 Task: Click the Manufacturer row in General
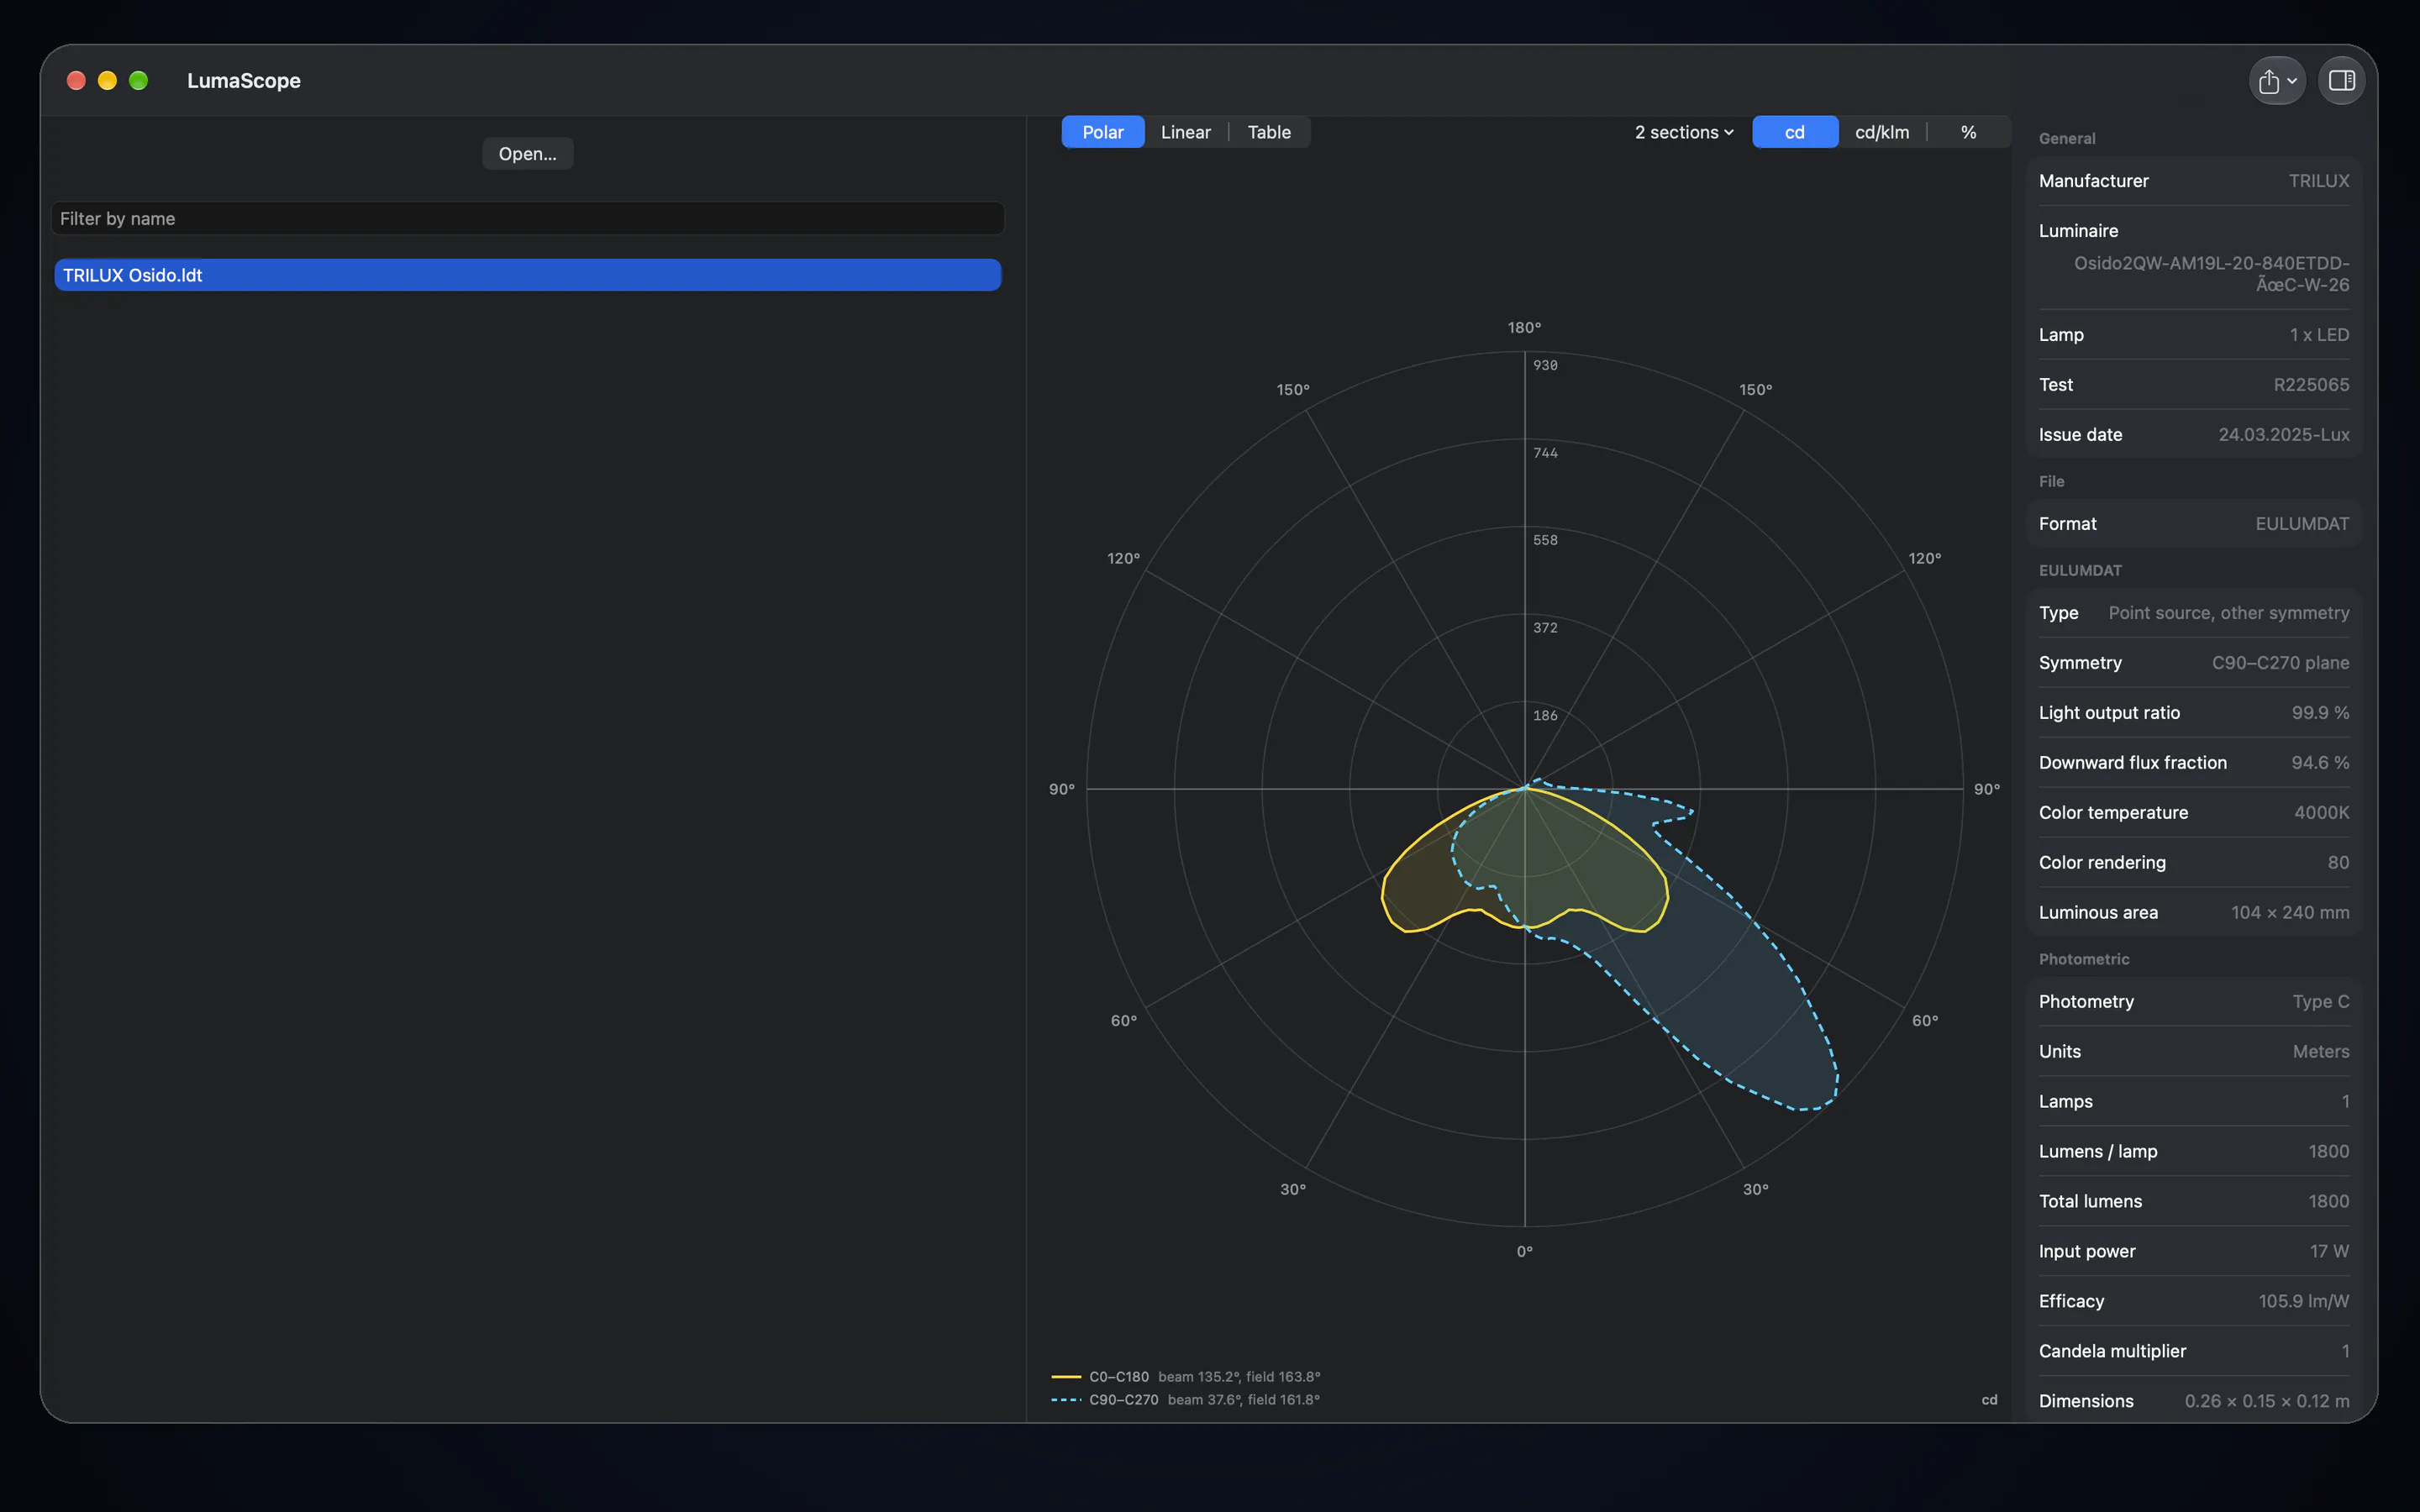pyautogui.click(x=2194, y=181)
